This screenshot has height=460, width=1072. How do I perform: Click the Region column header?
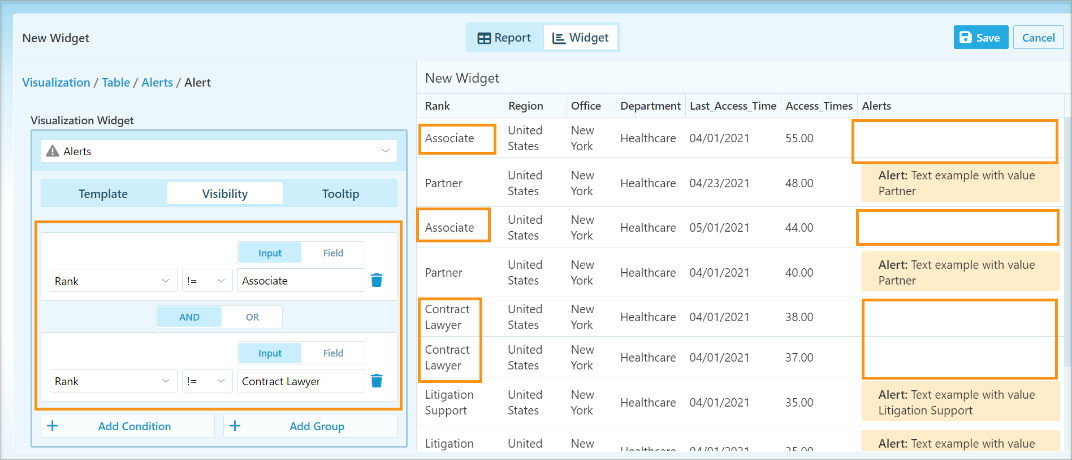pos(526,106)
